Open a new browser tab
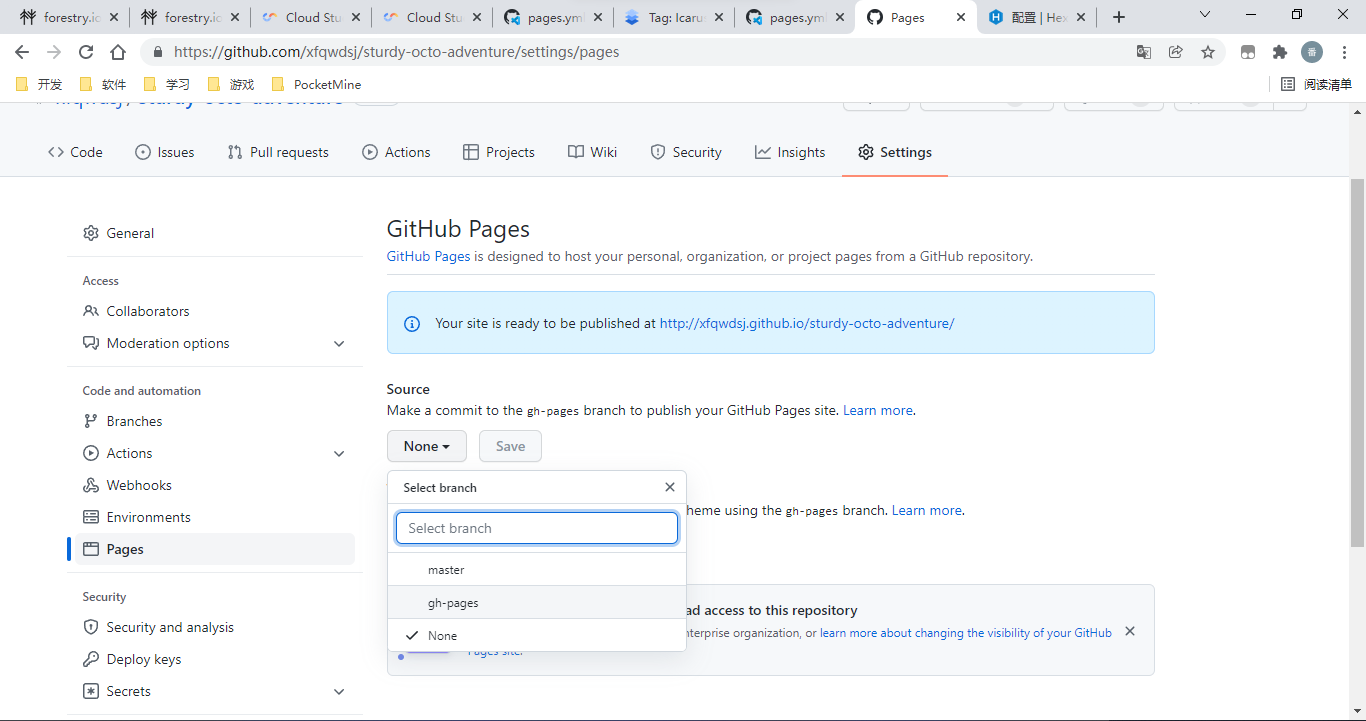 1119,17
